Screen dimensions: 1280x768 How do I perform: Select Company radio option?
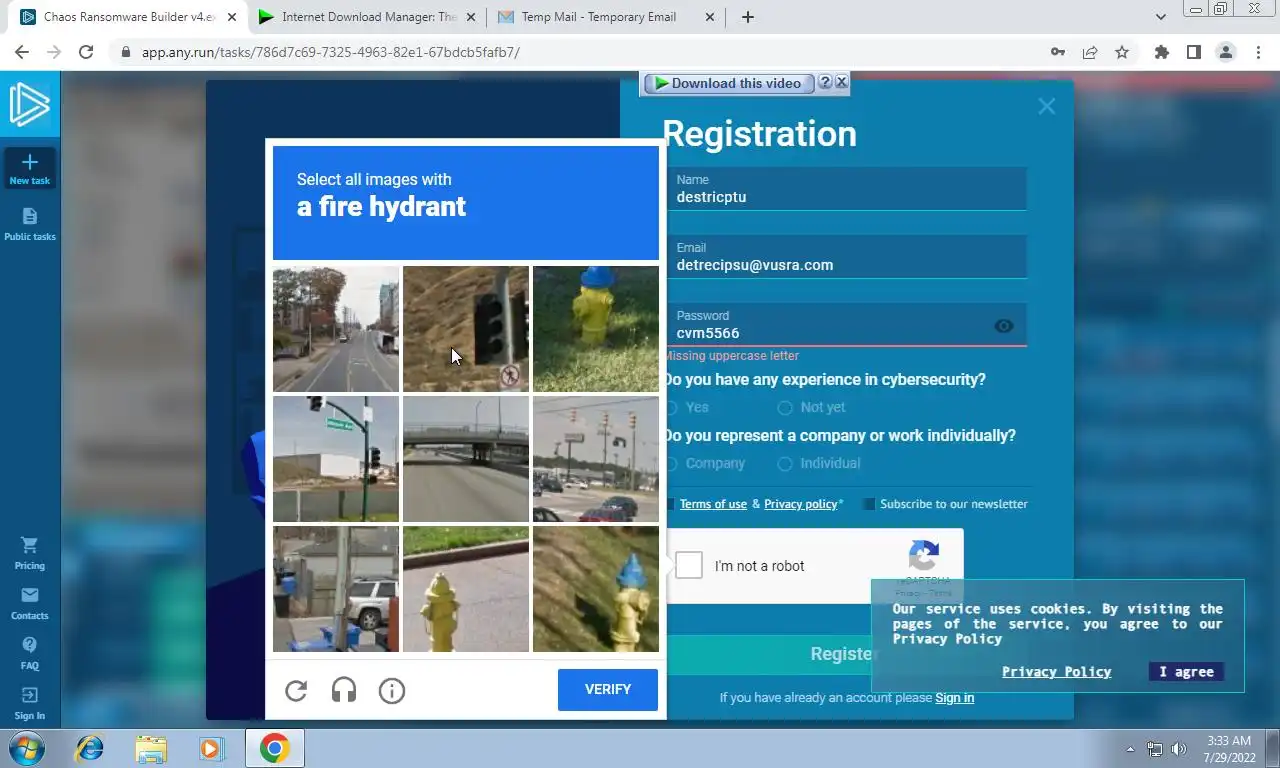tap(672, 464)
